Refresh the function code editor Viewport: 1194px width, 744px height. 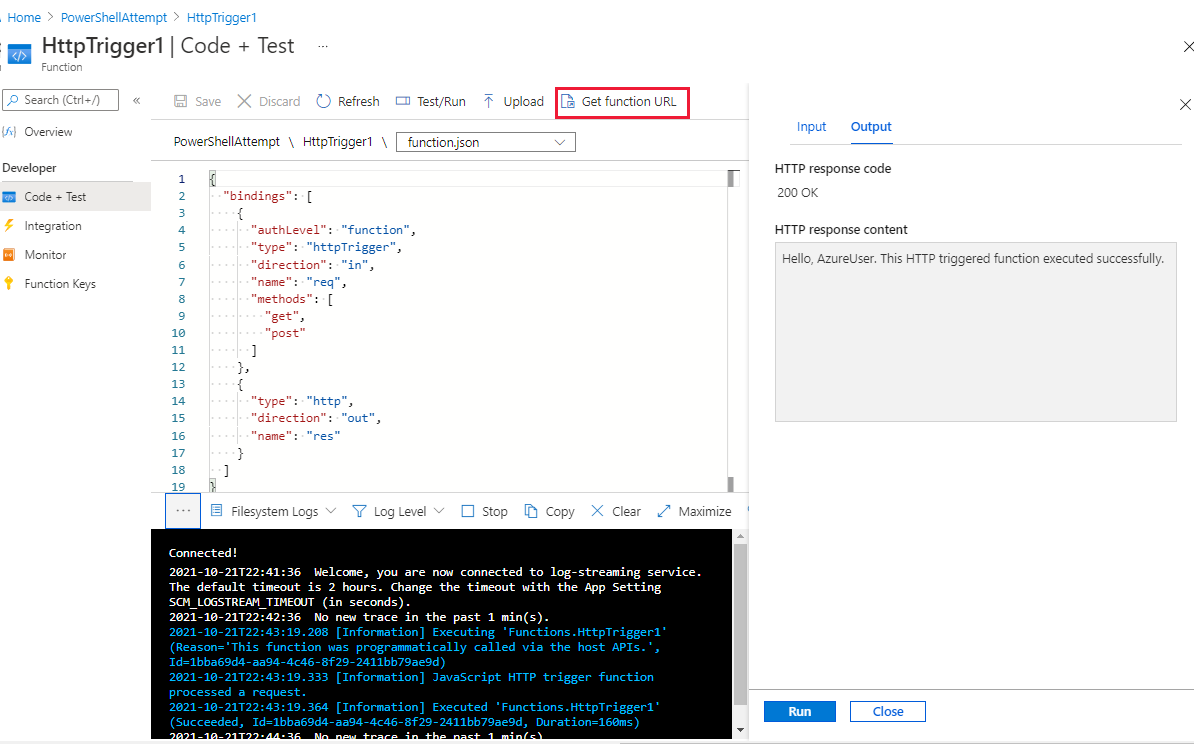tap(347, 101)
